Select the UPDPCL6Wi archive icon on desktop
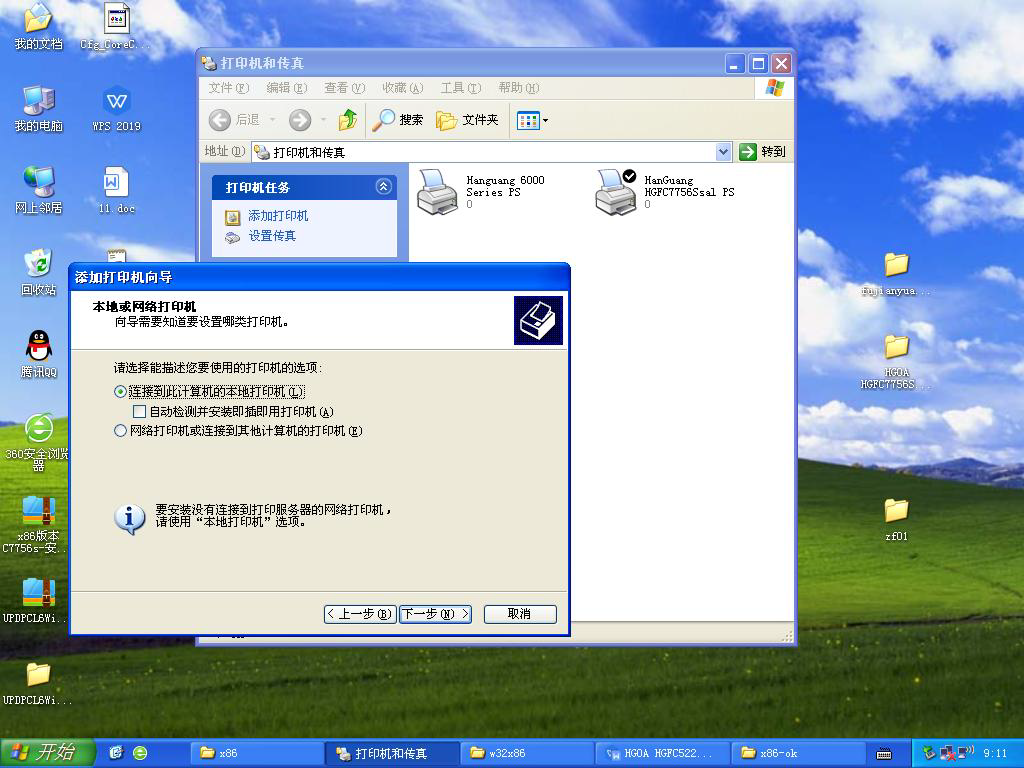Screen dimensions: 1024x768 (x=38, y=600)
